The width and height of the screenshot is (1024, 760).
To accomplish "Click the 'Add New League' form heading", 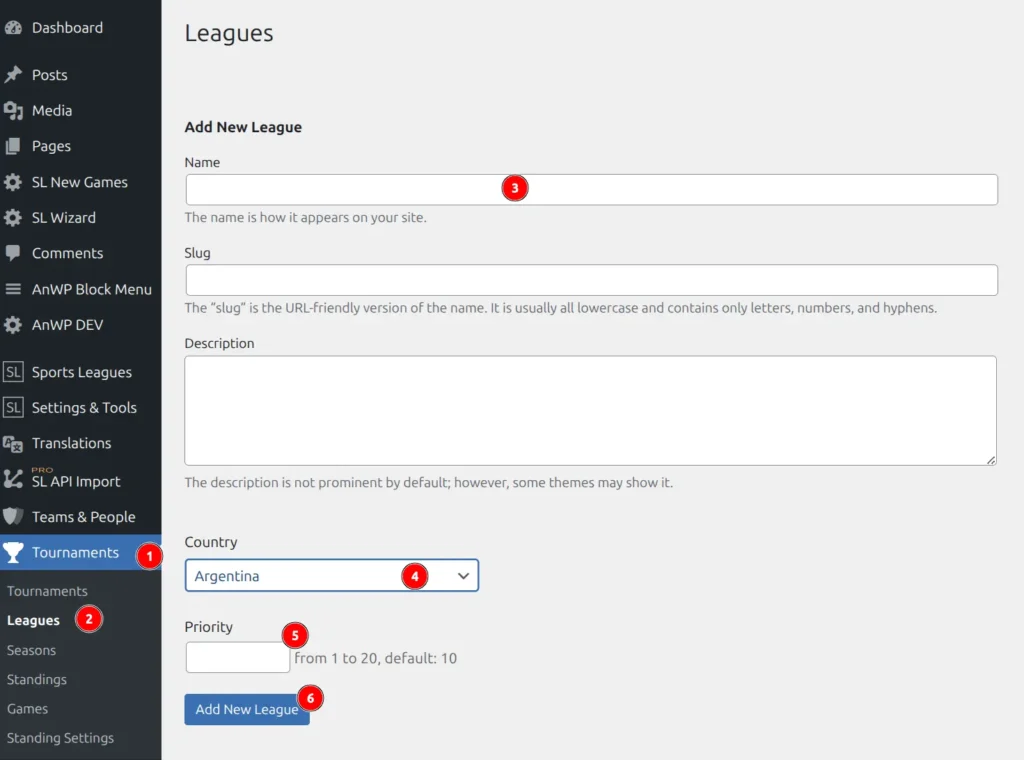I will point(243,127).
